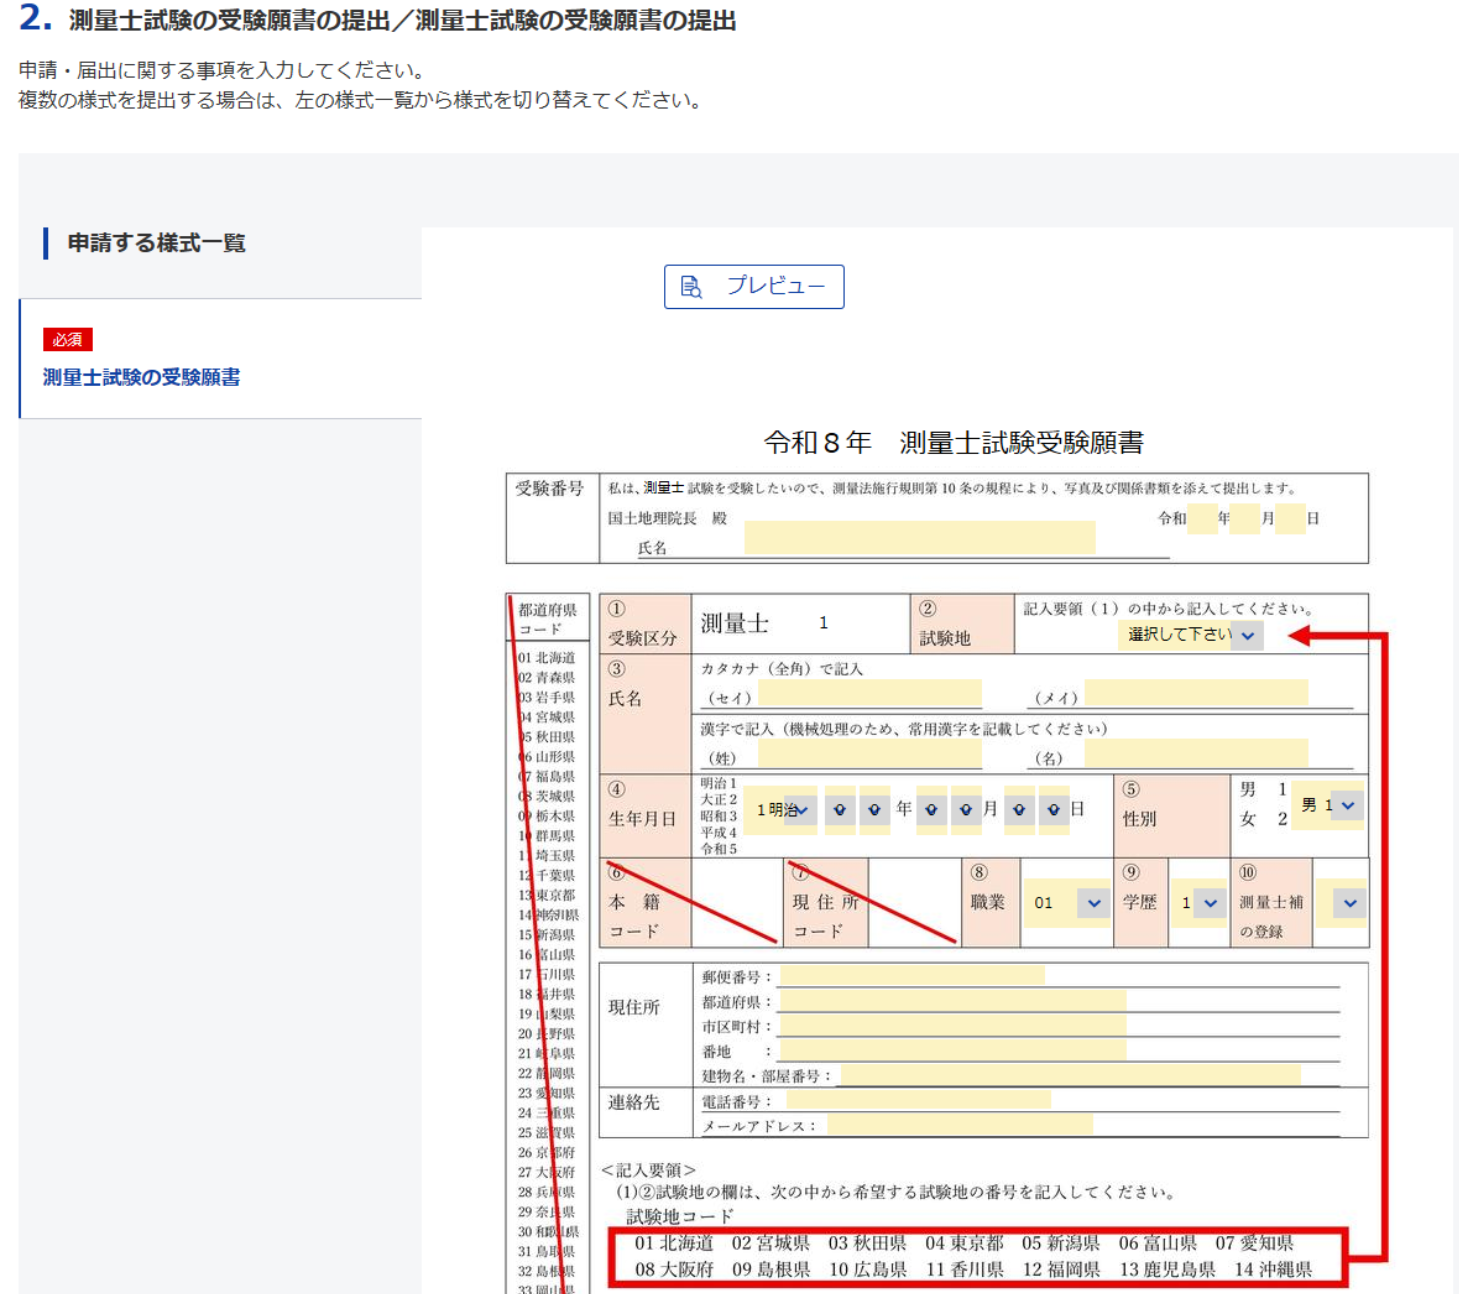The height and width of the screenshot is (1294, 1459).
Task: Click the プレビュー preview button
Action: (753, 287)
